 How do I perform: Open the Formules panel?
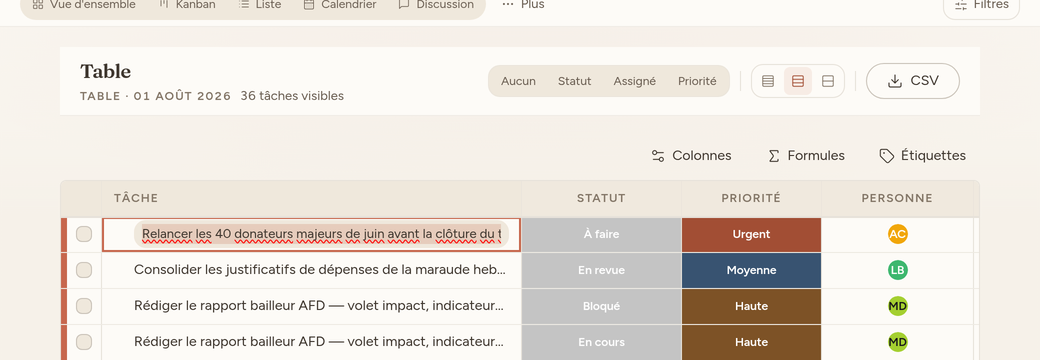(x=806, y=156)
